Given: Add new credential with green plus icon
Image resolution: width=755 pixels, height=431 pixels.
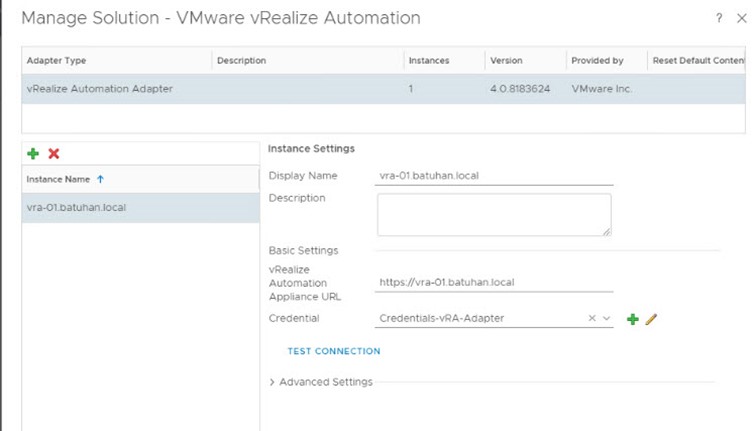Looking at the screenshot, I should pos(633,319).
